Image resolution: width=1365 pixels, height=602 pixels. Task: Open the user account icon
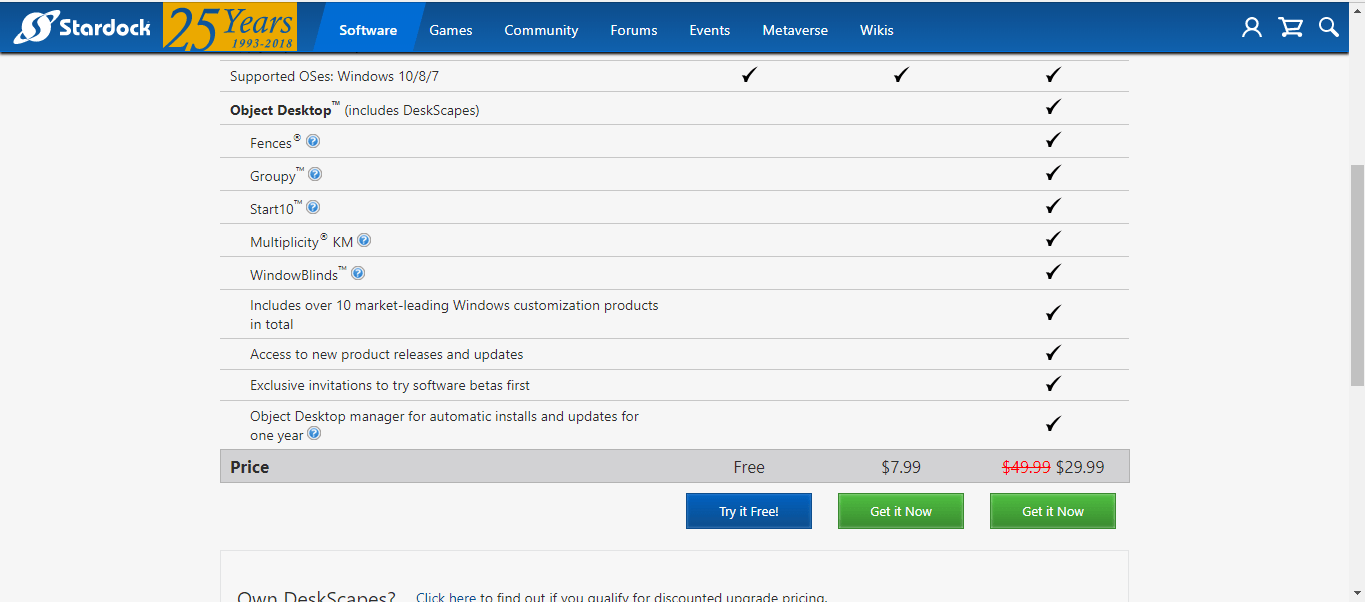(x=1252, y=28)
